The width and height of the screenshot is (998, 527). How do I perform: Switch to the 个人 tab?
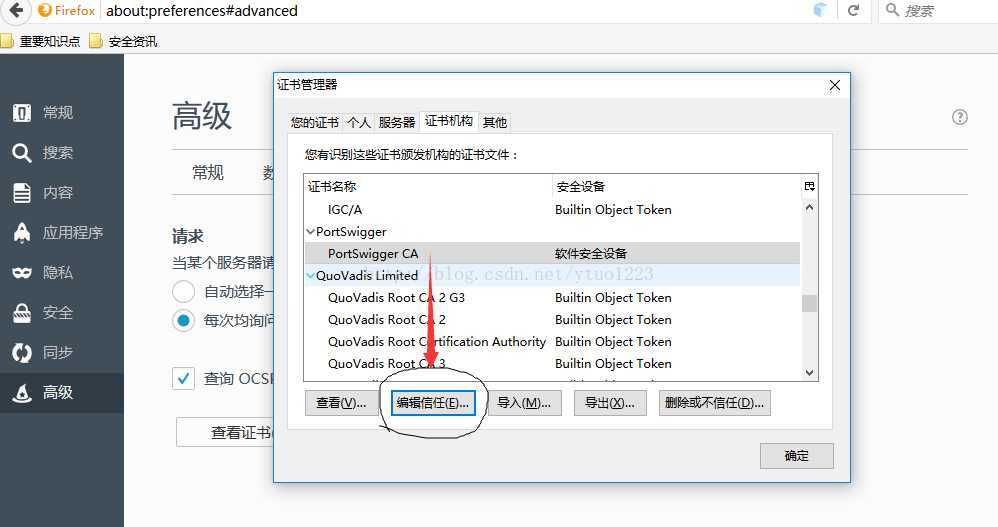359,122
